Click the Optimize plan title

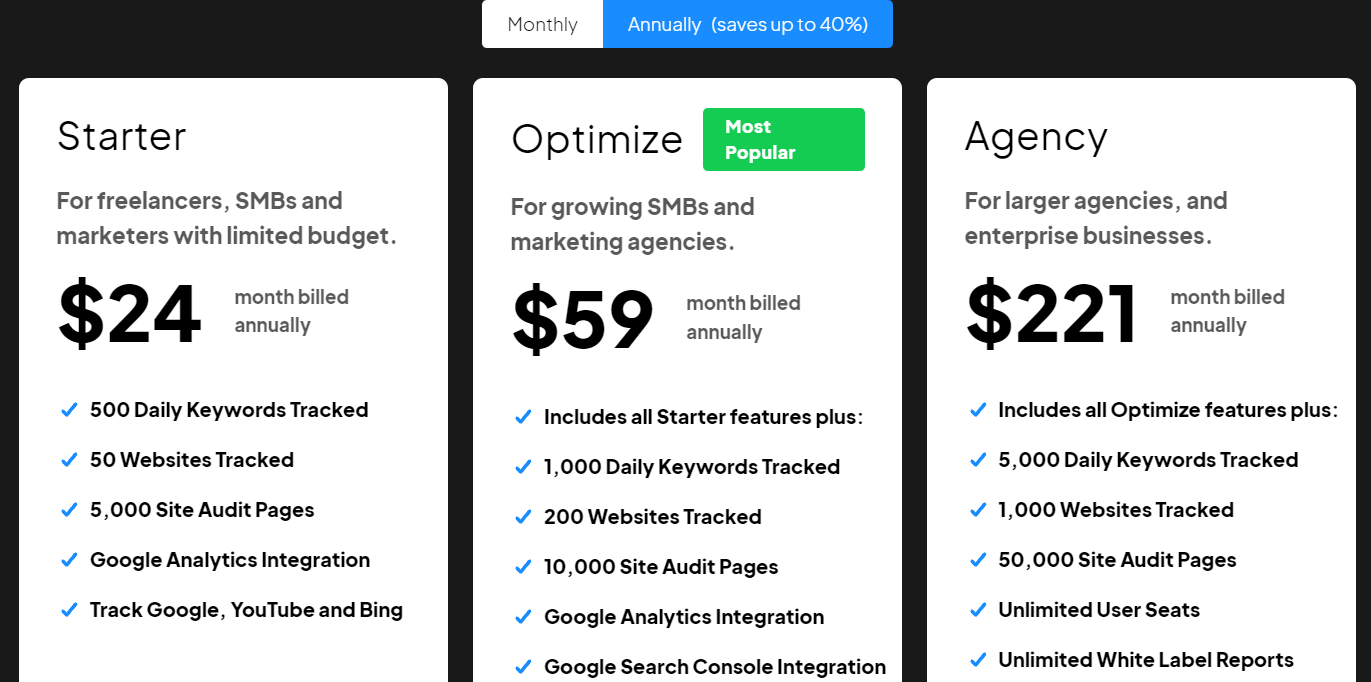pyautogui.click(x=597, y=139)
